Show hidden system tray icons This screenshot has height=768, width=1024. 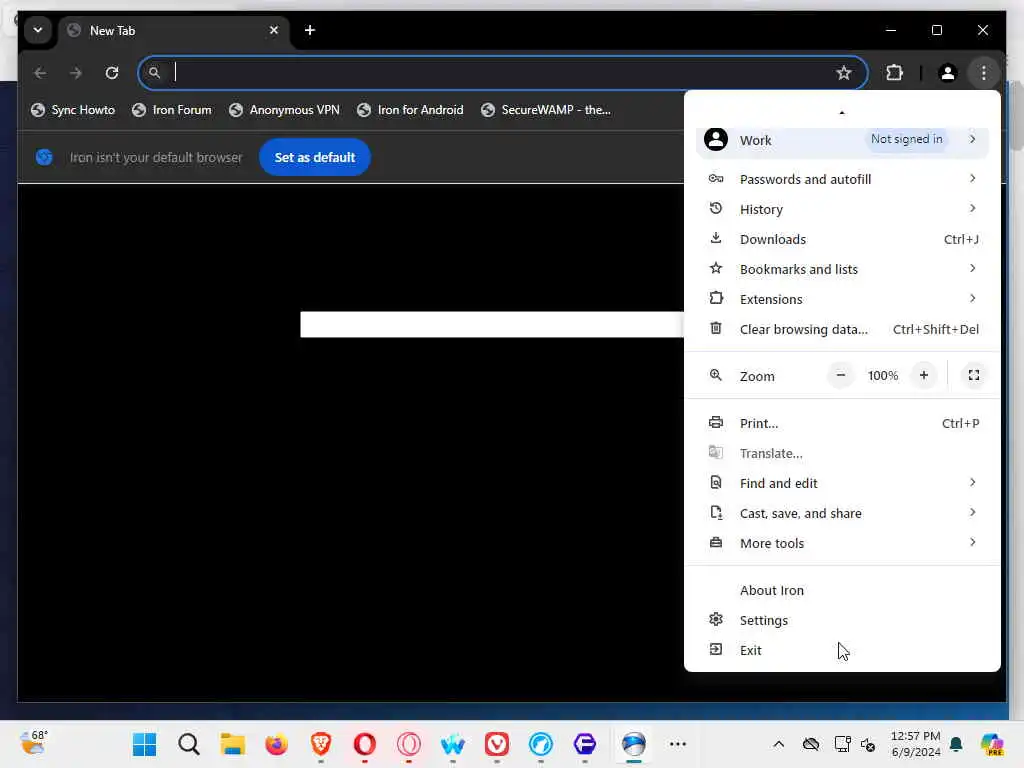point(778,744)
